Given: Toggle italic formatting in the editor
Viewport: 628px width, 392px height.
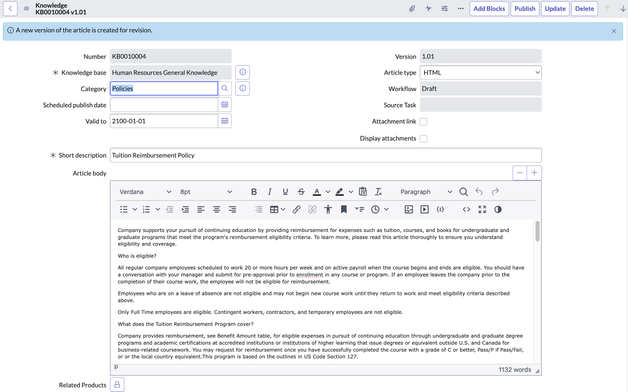Looking at the screenshot, I should (270, 192).
